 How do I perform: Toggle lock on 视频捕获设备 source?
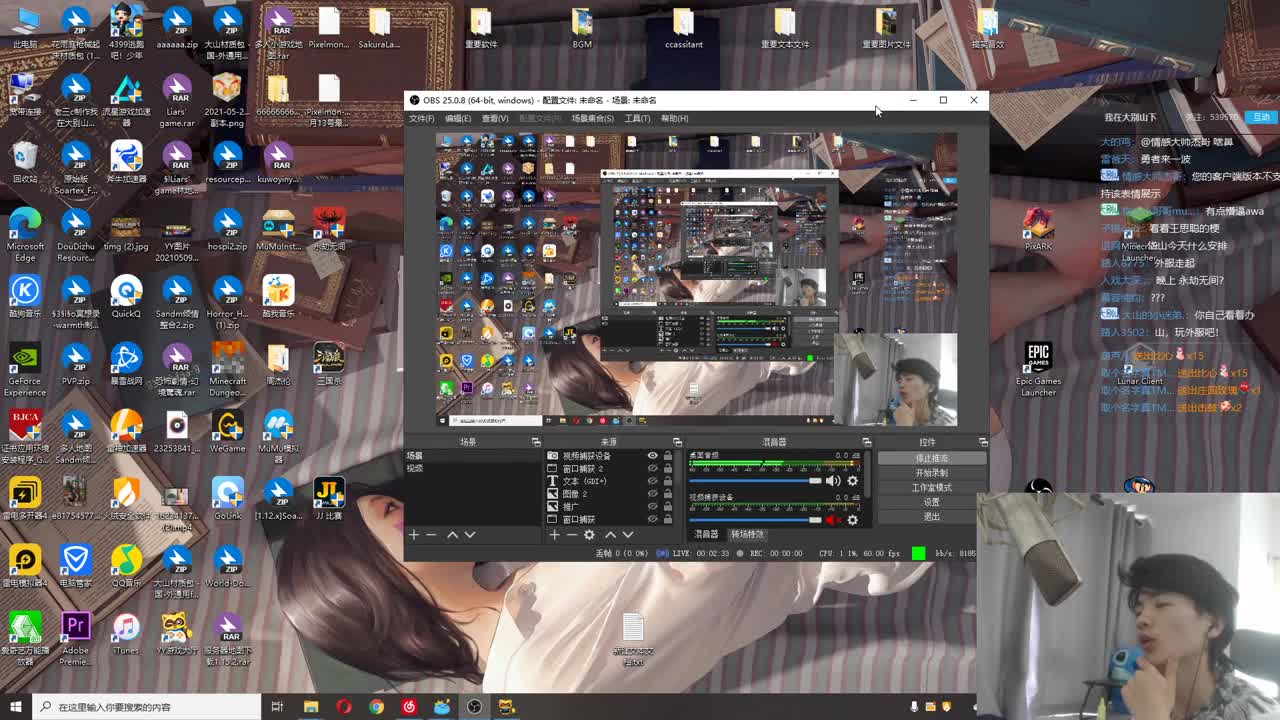(x=668, y=456)
